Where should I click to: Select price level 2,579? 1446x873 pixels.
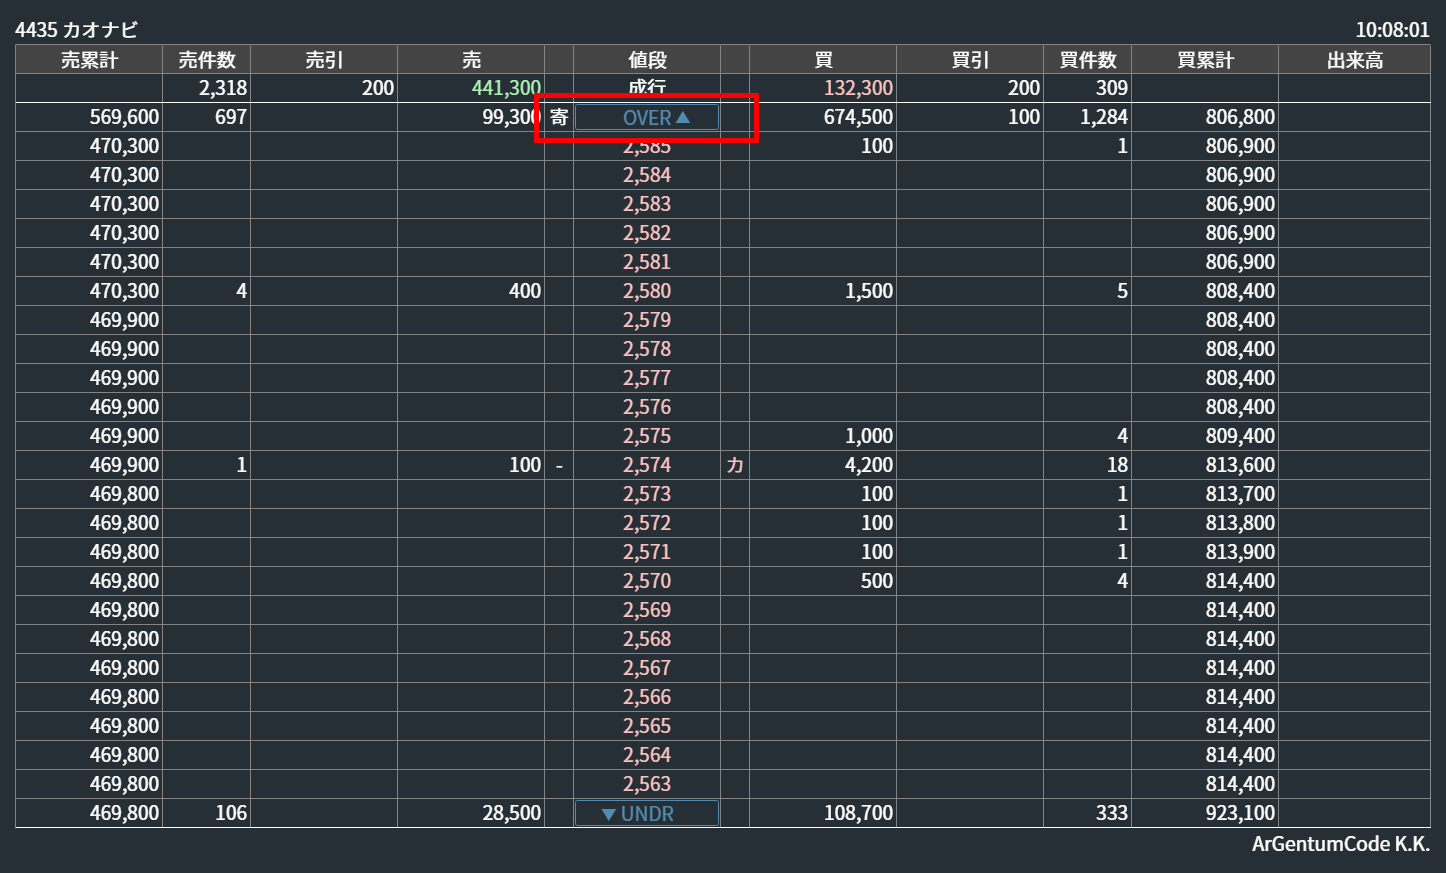click(647, 320)
